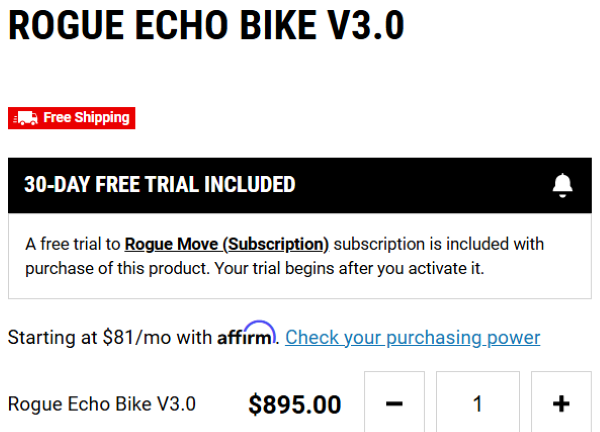Viewport: 600px width, 432px height.
Task: Click the 'A free trial to' description text
Action: coord(73,244)
